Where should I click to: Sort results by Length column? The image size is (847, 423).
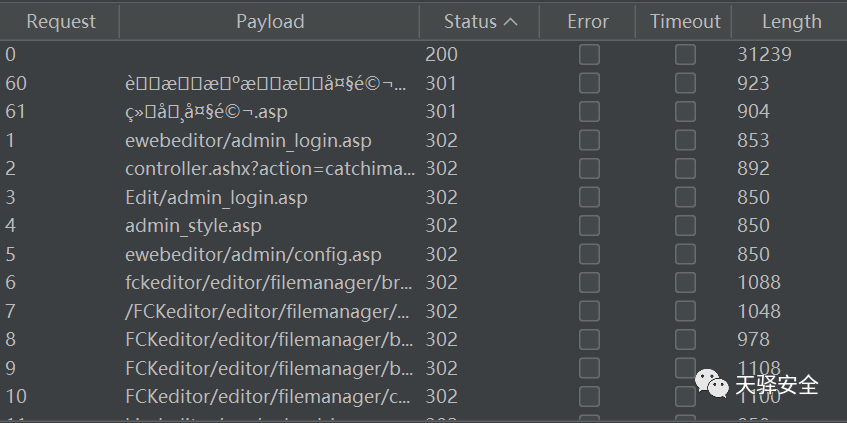791,21
